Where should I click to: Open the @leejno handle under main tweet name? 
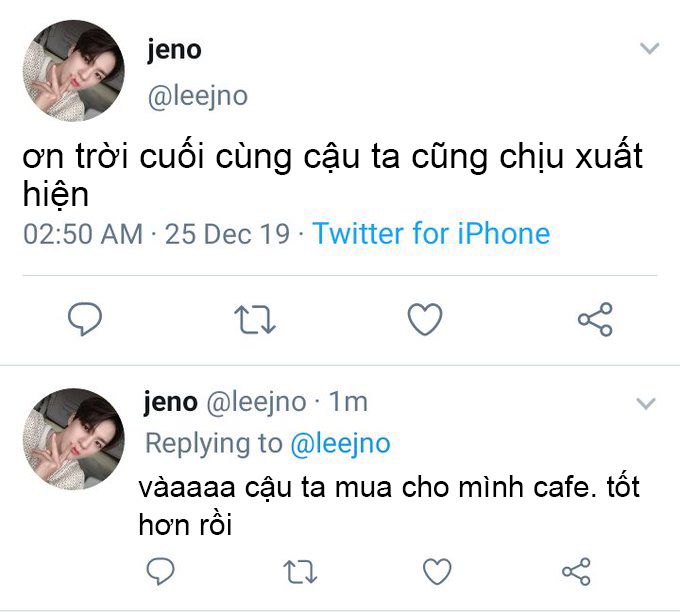click(x=198, y=95)
